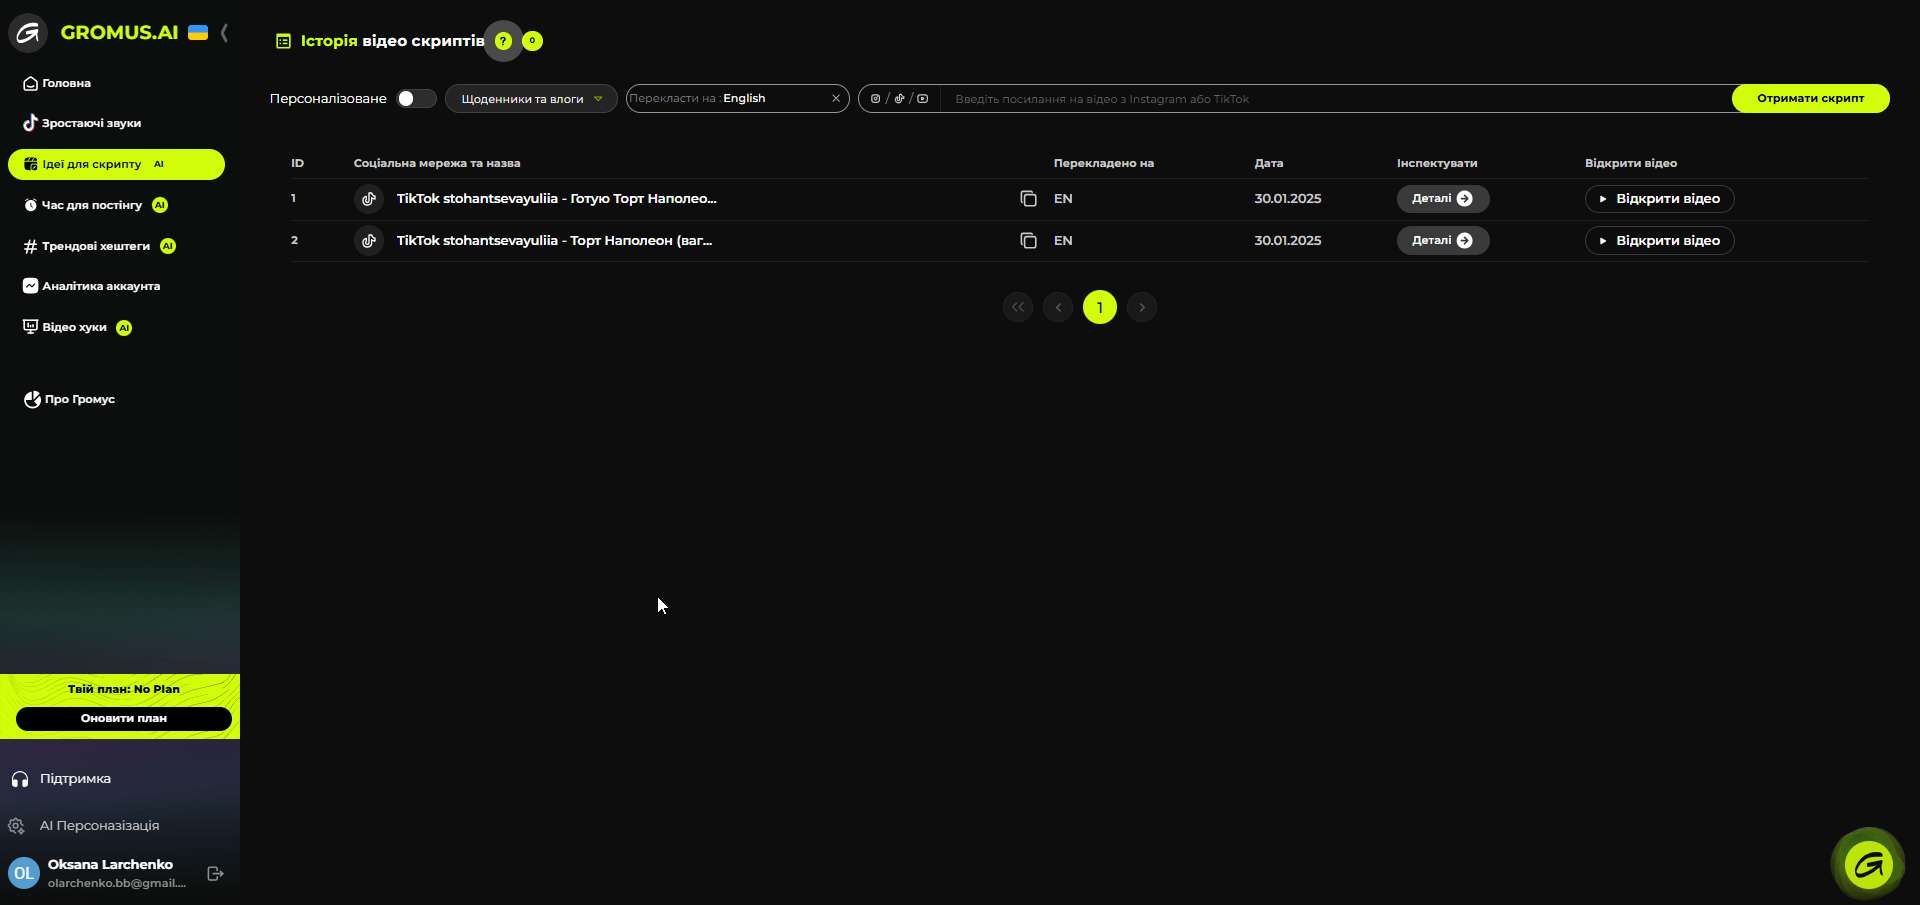Screen dimensions: 1920x905
Task: Click the Соціальна мережа та назва column header
Action: pos(437,163)
